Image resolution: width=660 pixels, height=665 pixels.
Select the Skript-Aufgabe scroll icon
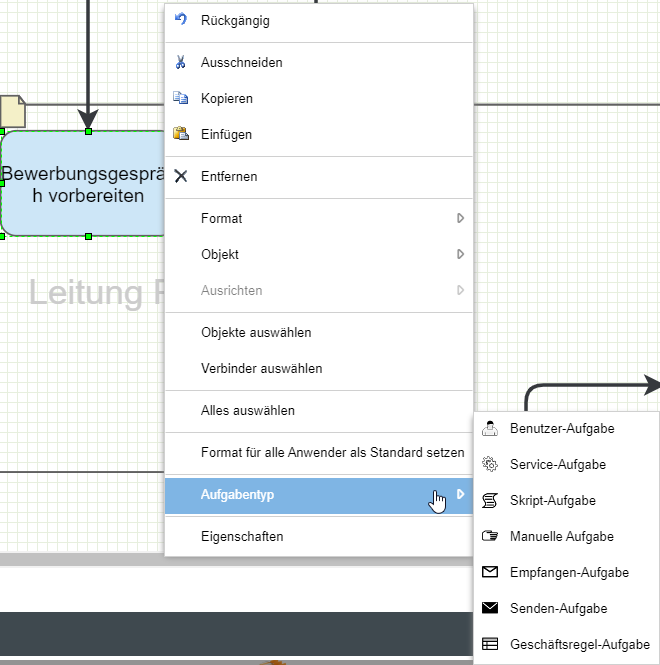[x=490, y=501]
